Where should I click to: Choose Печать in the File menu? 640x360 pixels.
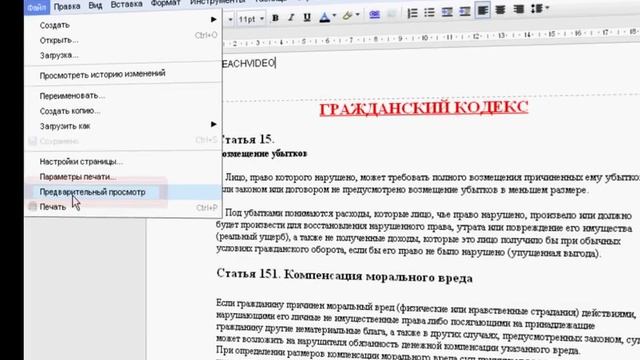pyautogui.click(x=53, y=207)
